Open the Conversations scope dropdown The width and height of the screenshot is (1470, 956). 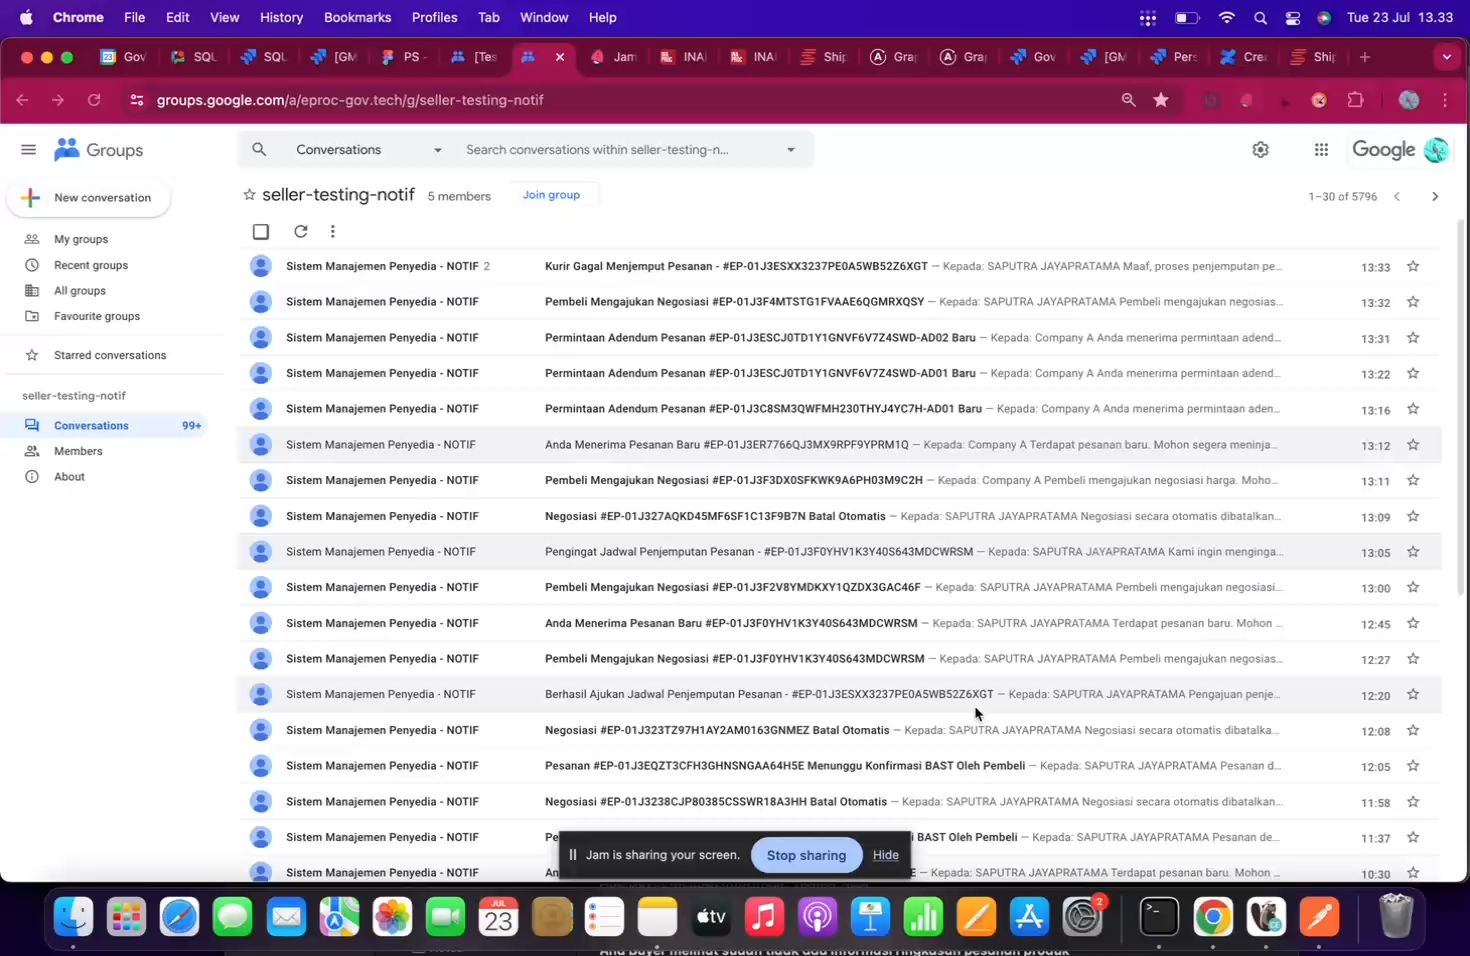[x=437, y=149]
